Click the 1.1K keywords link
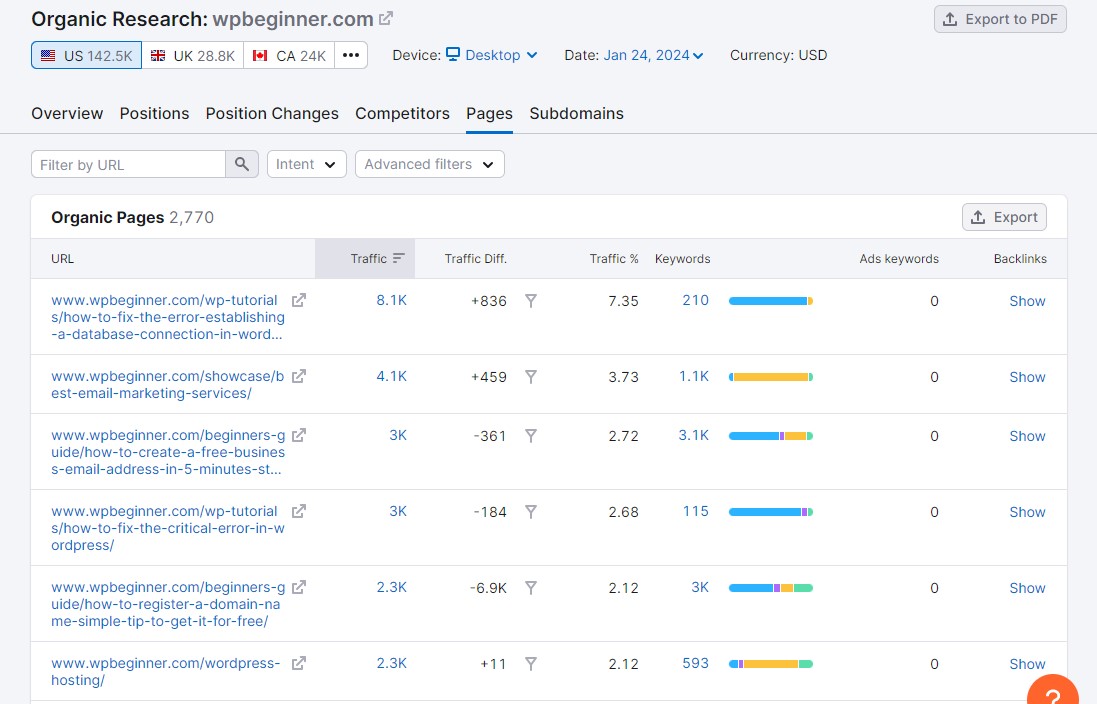This screenshot has width=1097, height=704. pos(694,376)
